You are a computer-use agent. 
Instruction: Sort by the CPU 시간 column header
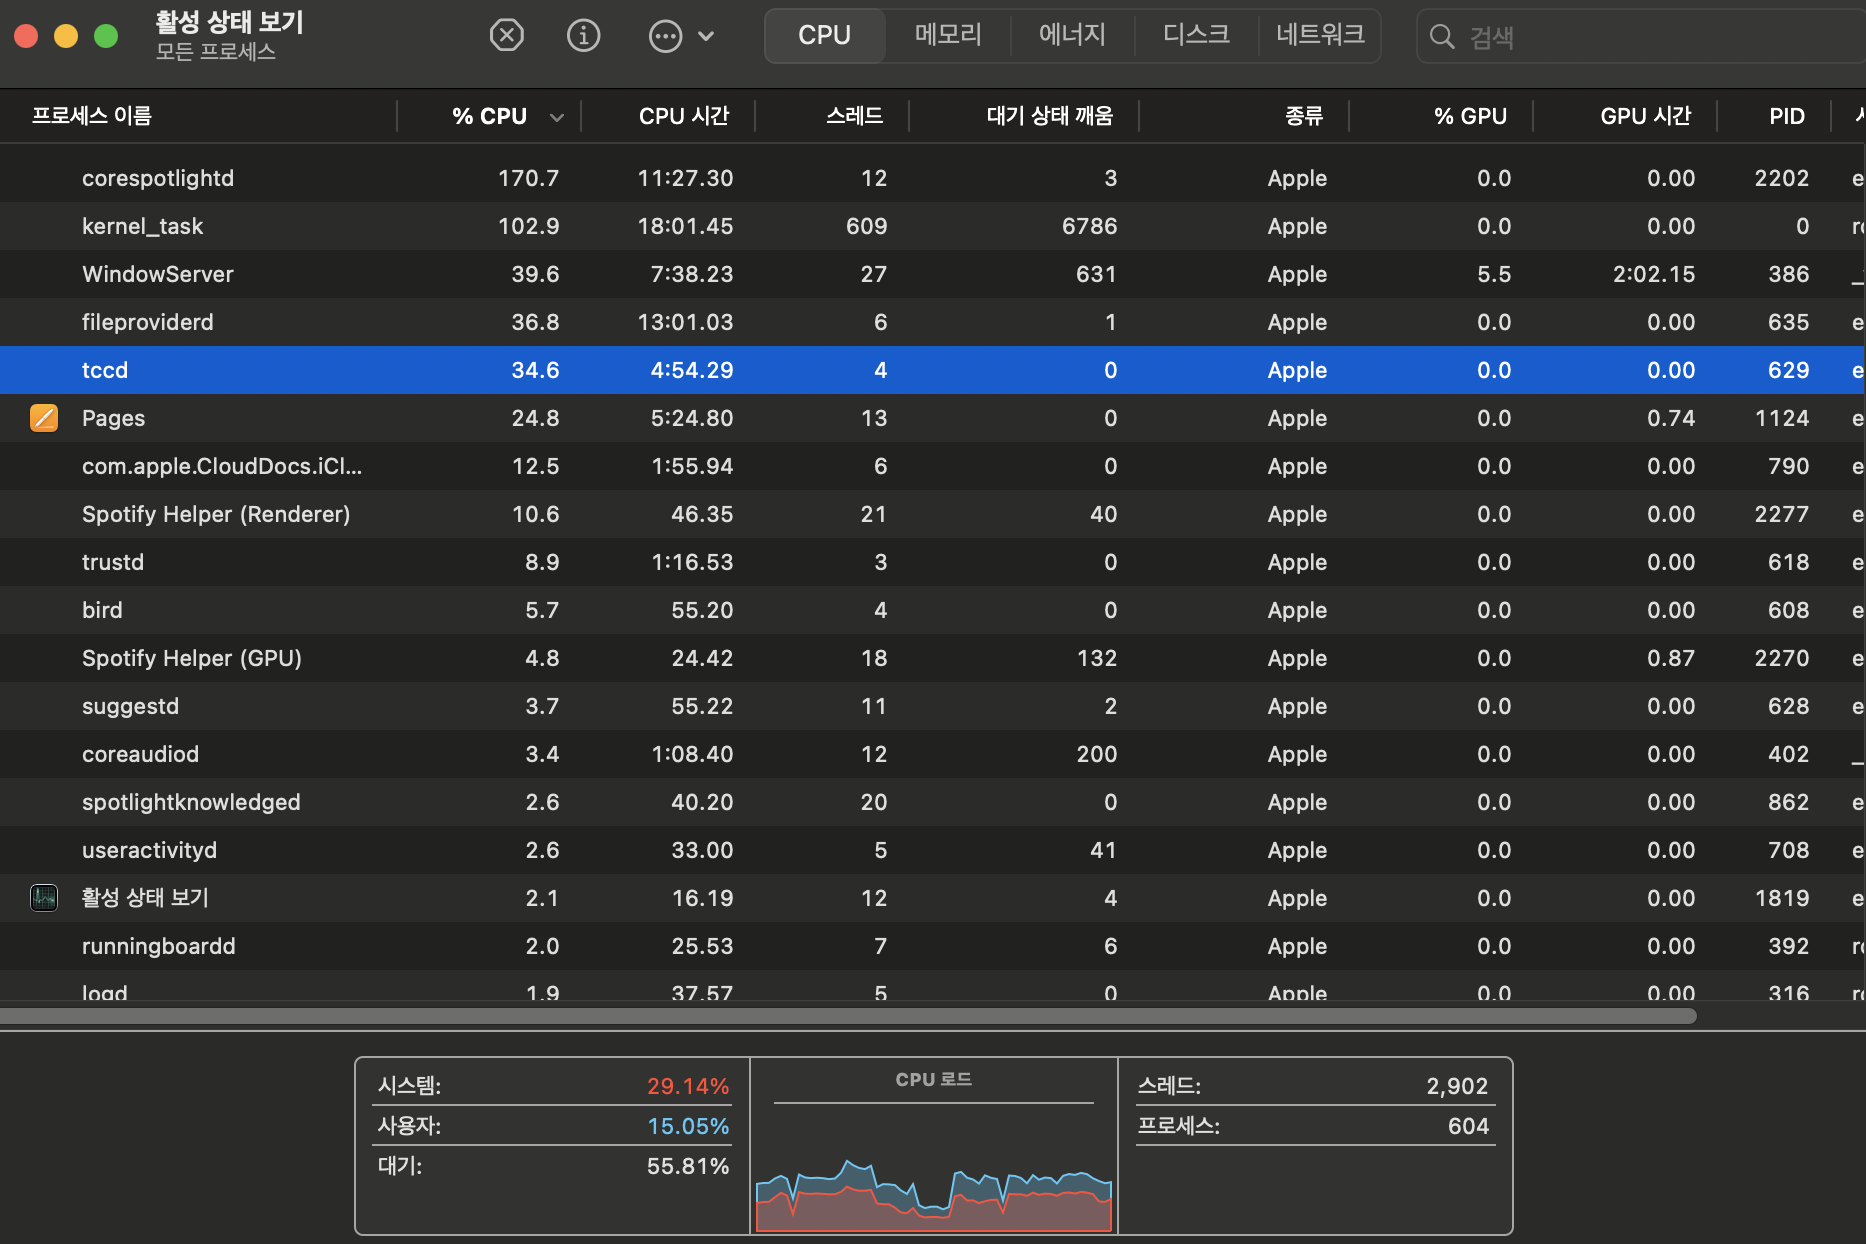pyautogui.click(x=684, y=116)
